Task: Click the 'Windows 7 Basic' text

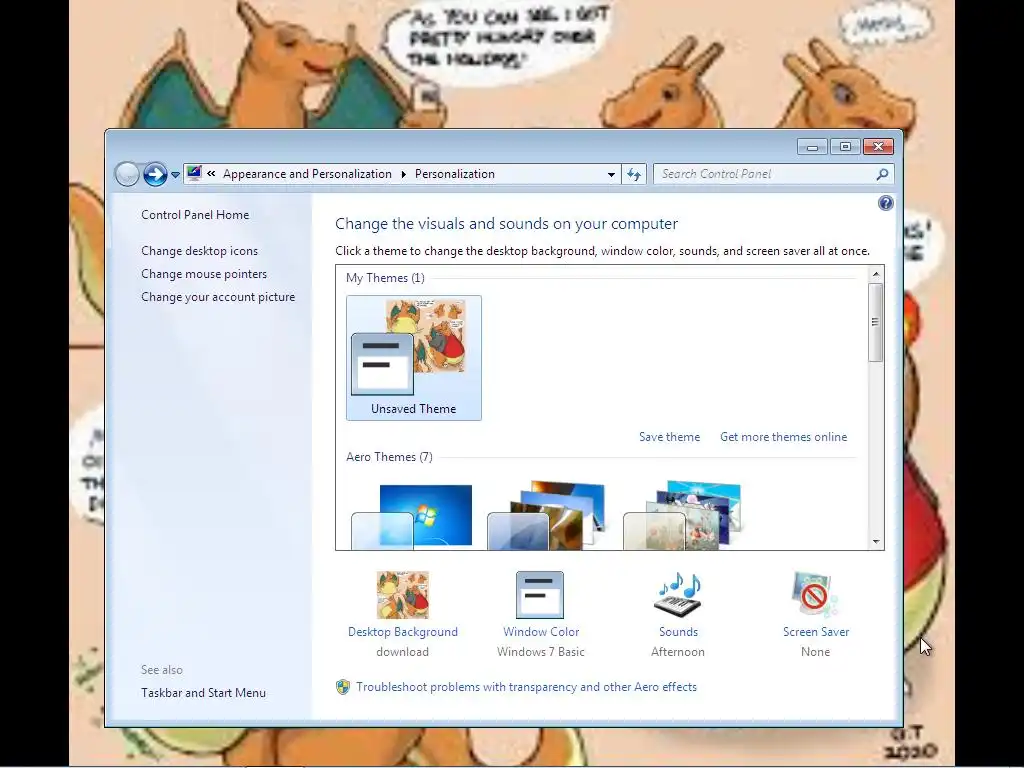Action: coord(541,652)
